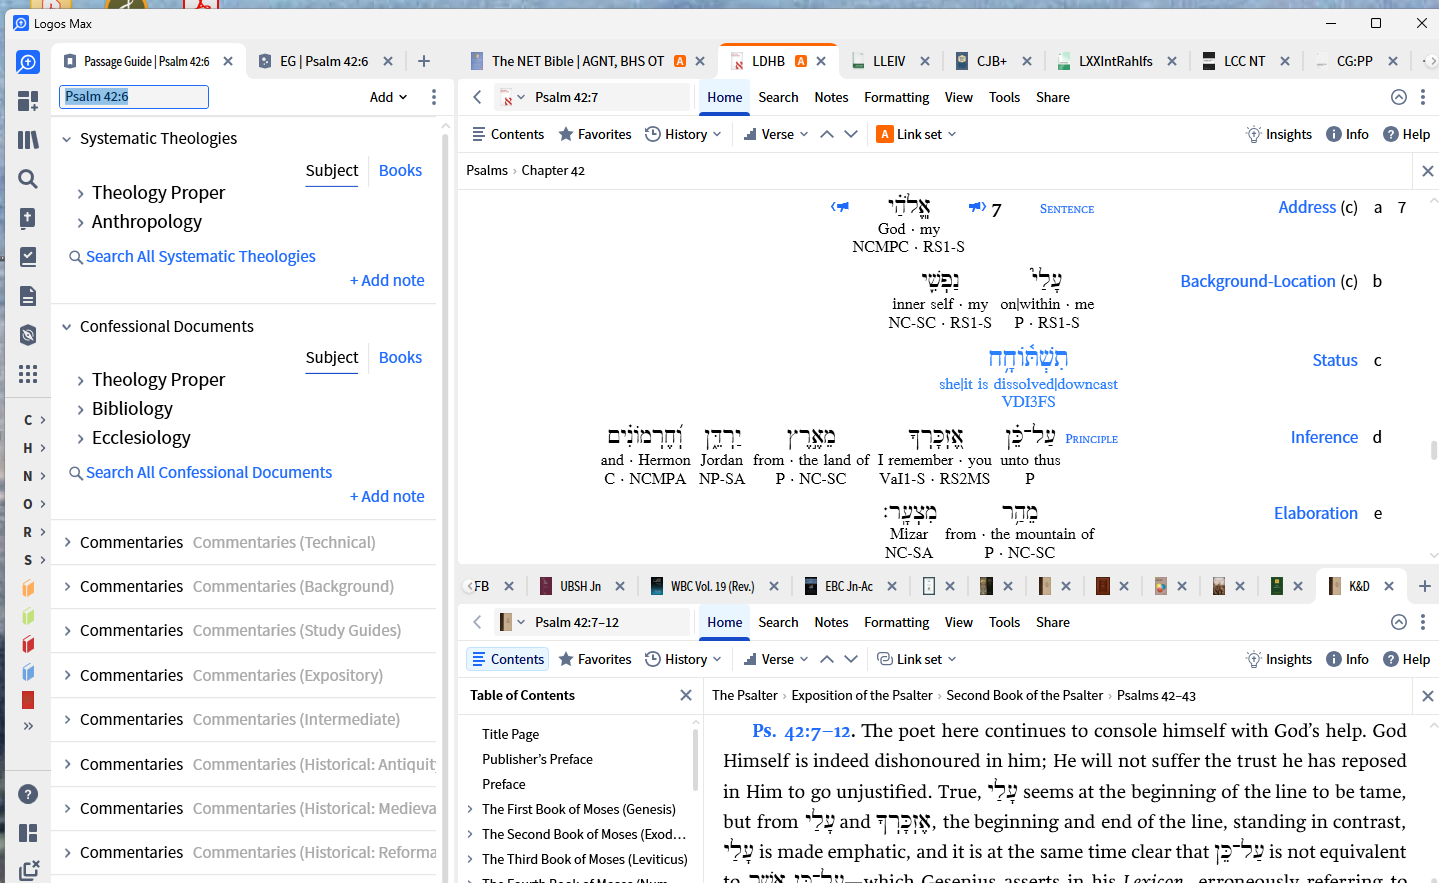Open the Formatting menu in LDHB panel

896,98
